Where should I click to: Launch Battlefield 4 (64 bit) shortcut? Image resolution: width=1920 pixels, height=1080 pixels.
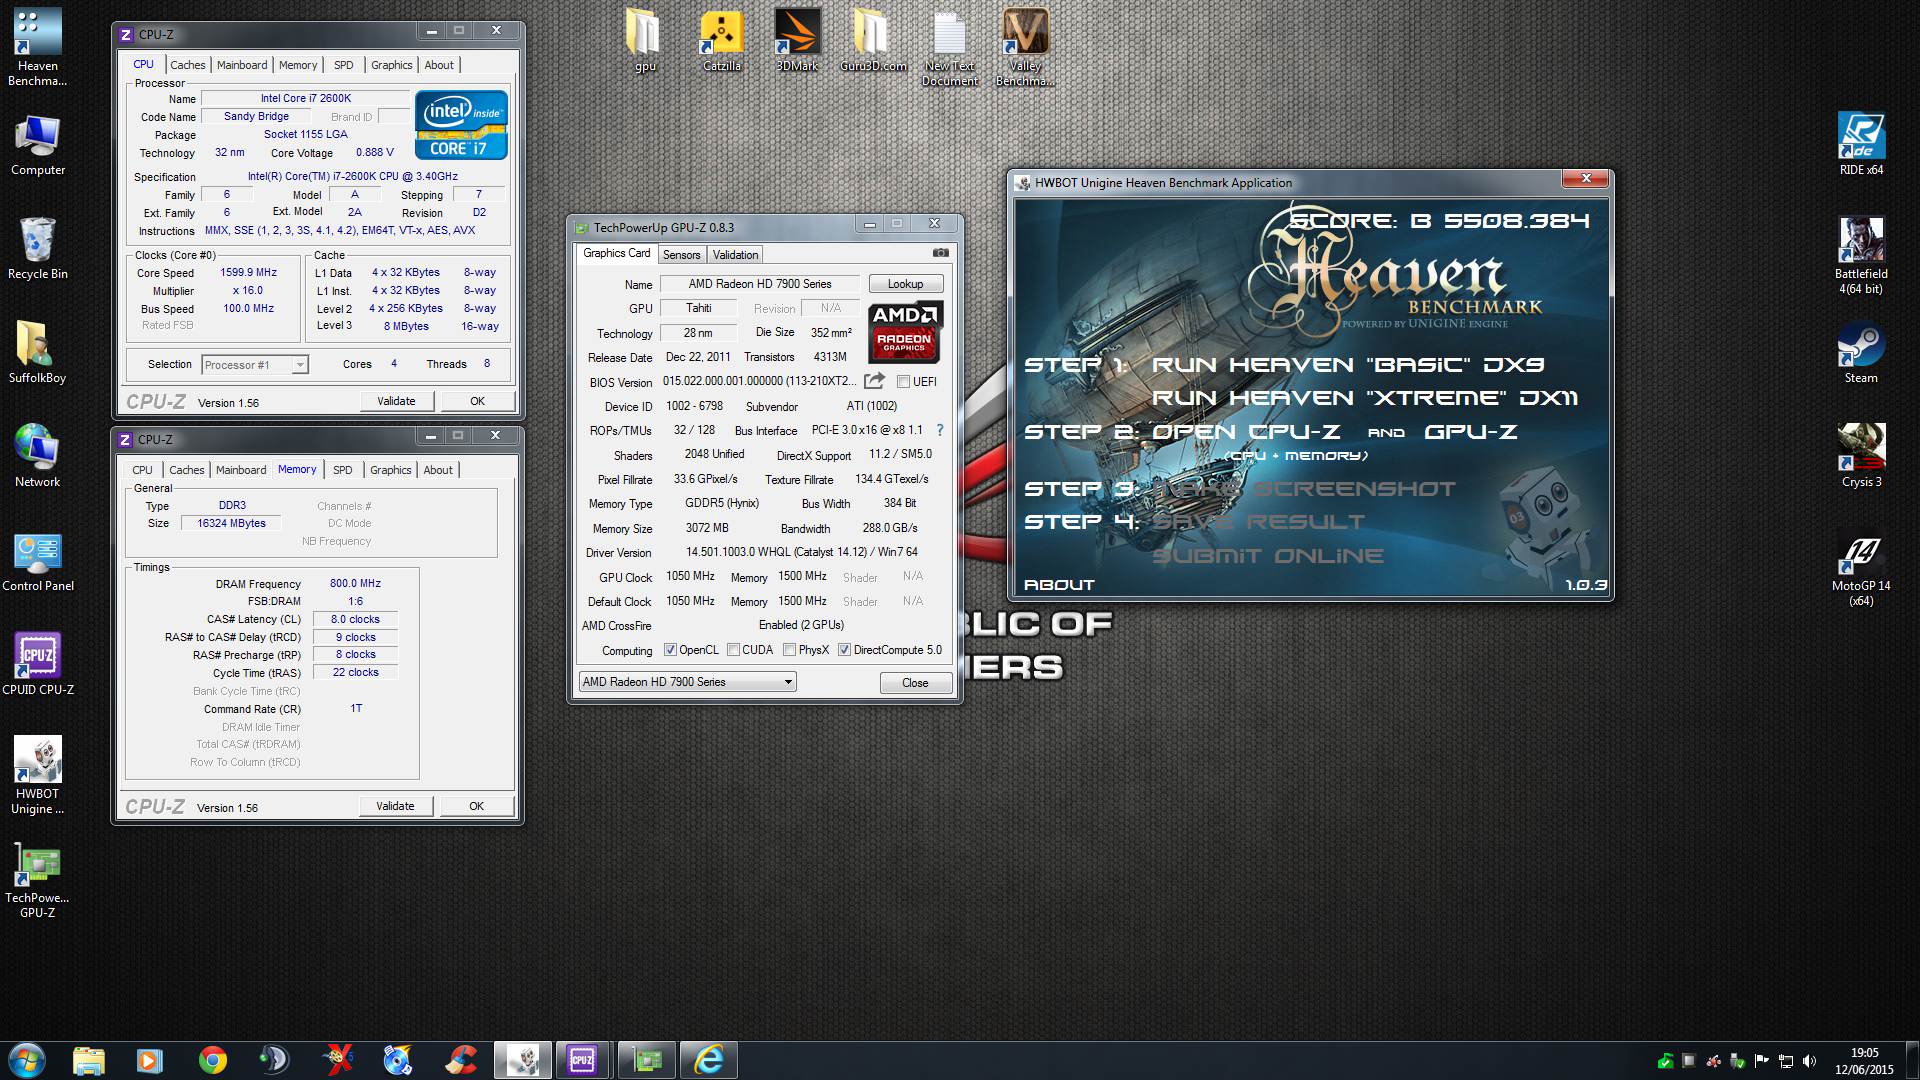tap(1861, 256)
